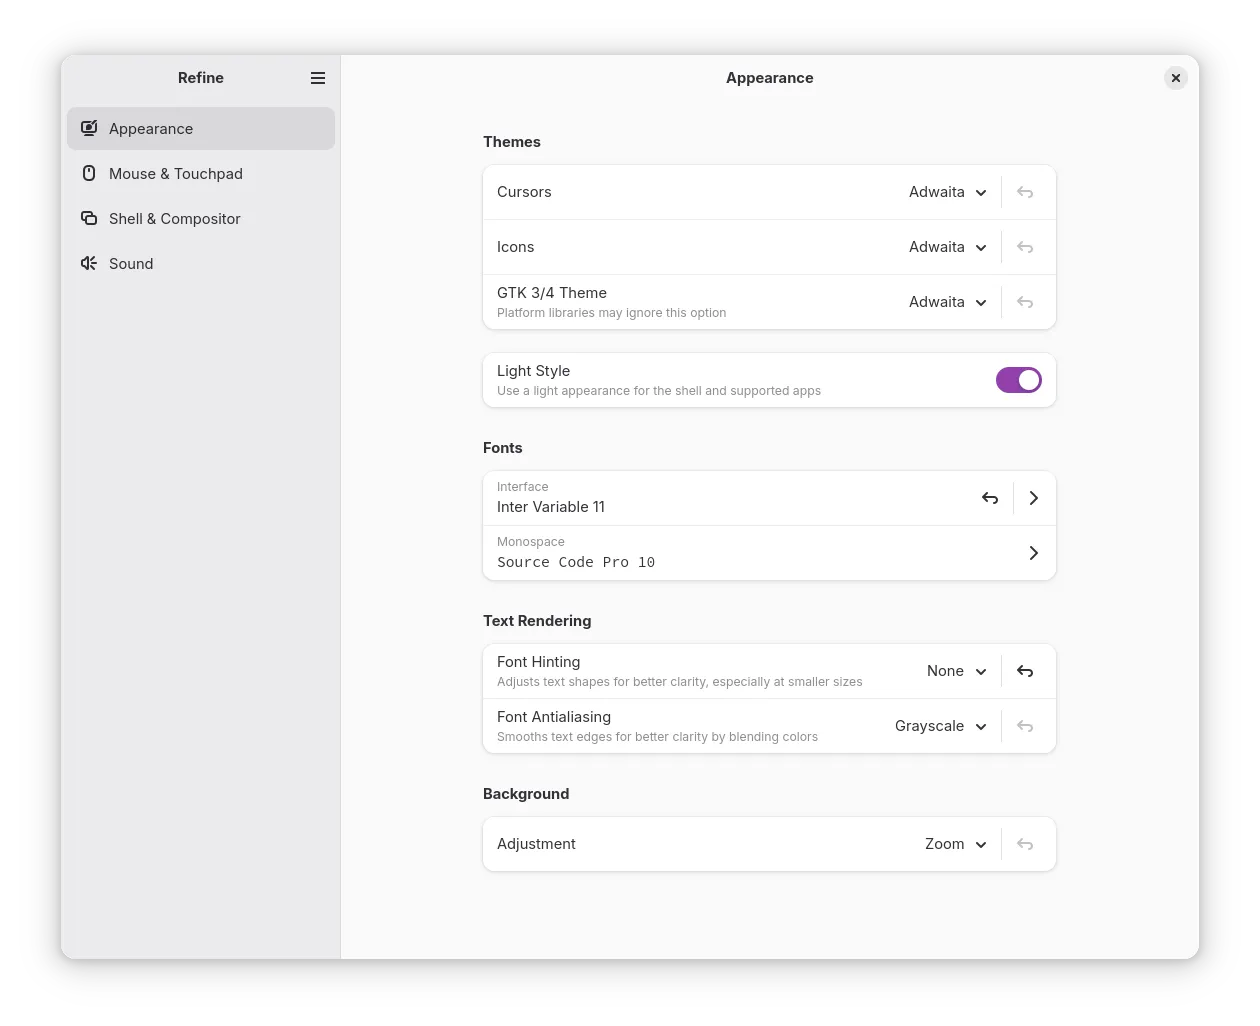The width and height of the screenshot is (1260, 1026).
Task: Expand the Background Adjustment Zoom dropdown
Action: (x=955, y=844)
